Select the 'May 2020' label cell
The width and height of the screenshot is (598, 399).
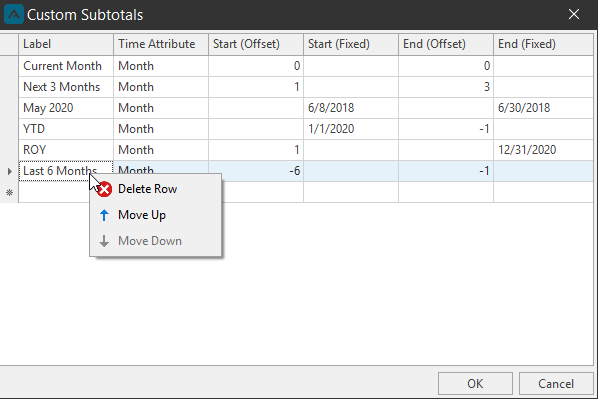point(66,108)
